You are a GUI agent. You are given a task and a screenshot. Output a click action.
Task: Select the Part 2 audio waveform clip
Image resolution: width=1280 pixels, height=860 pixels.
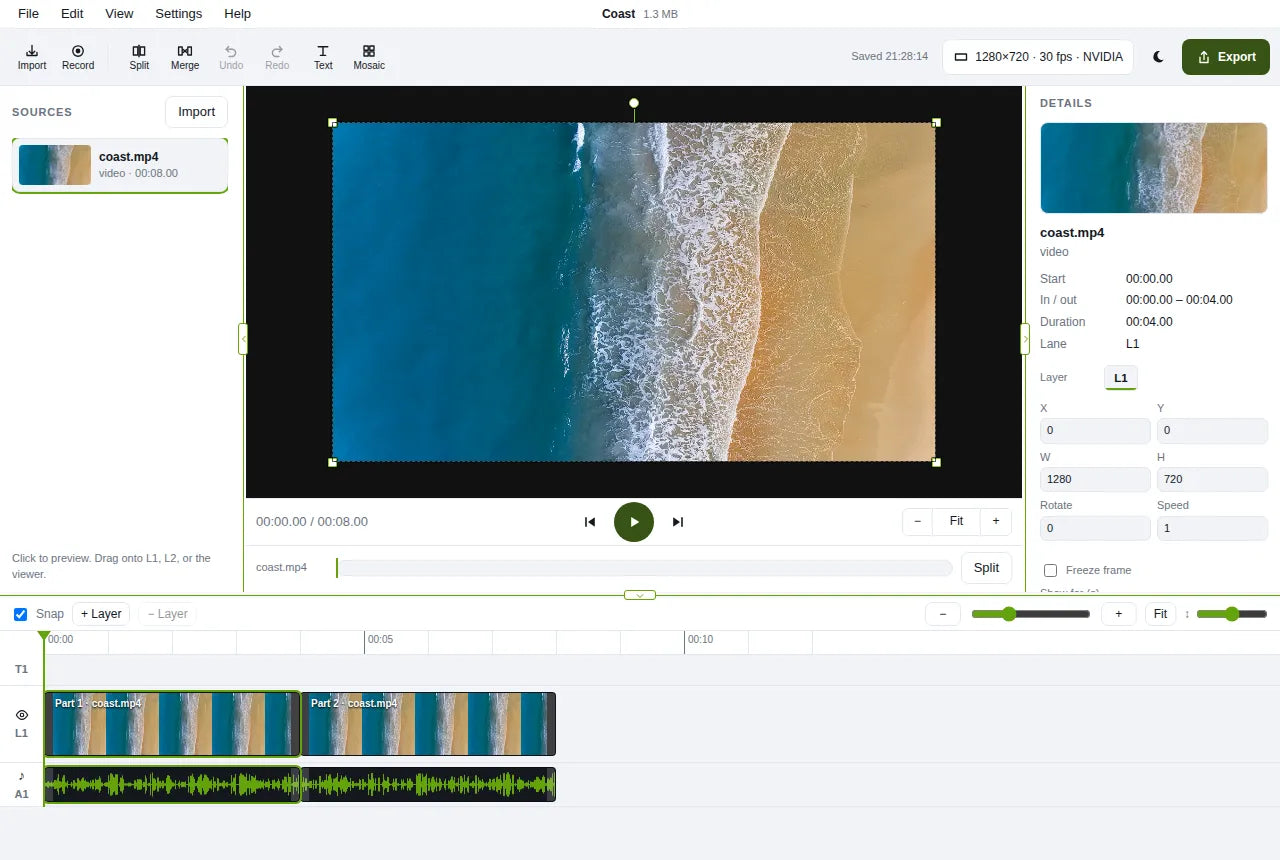tap(428, 785)
